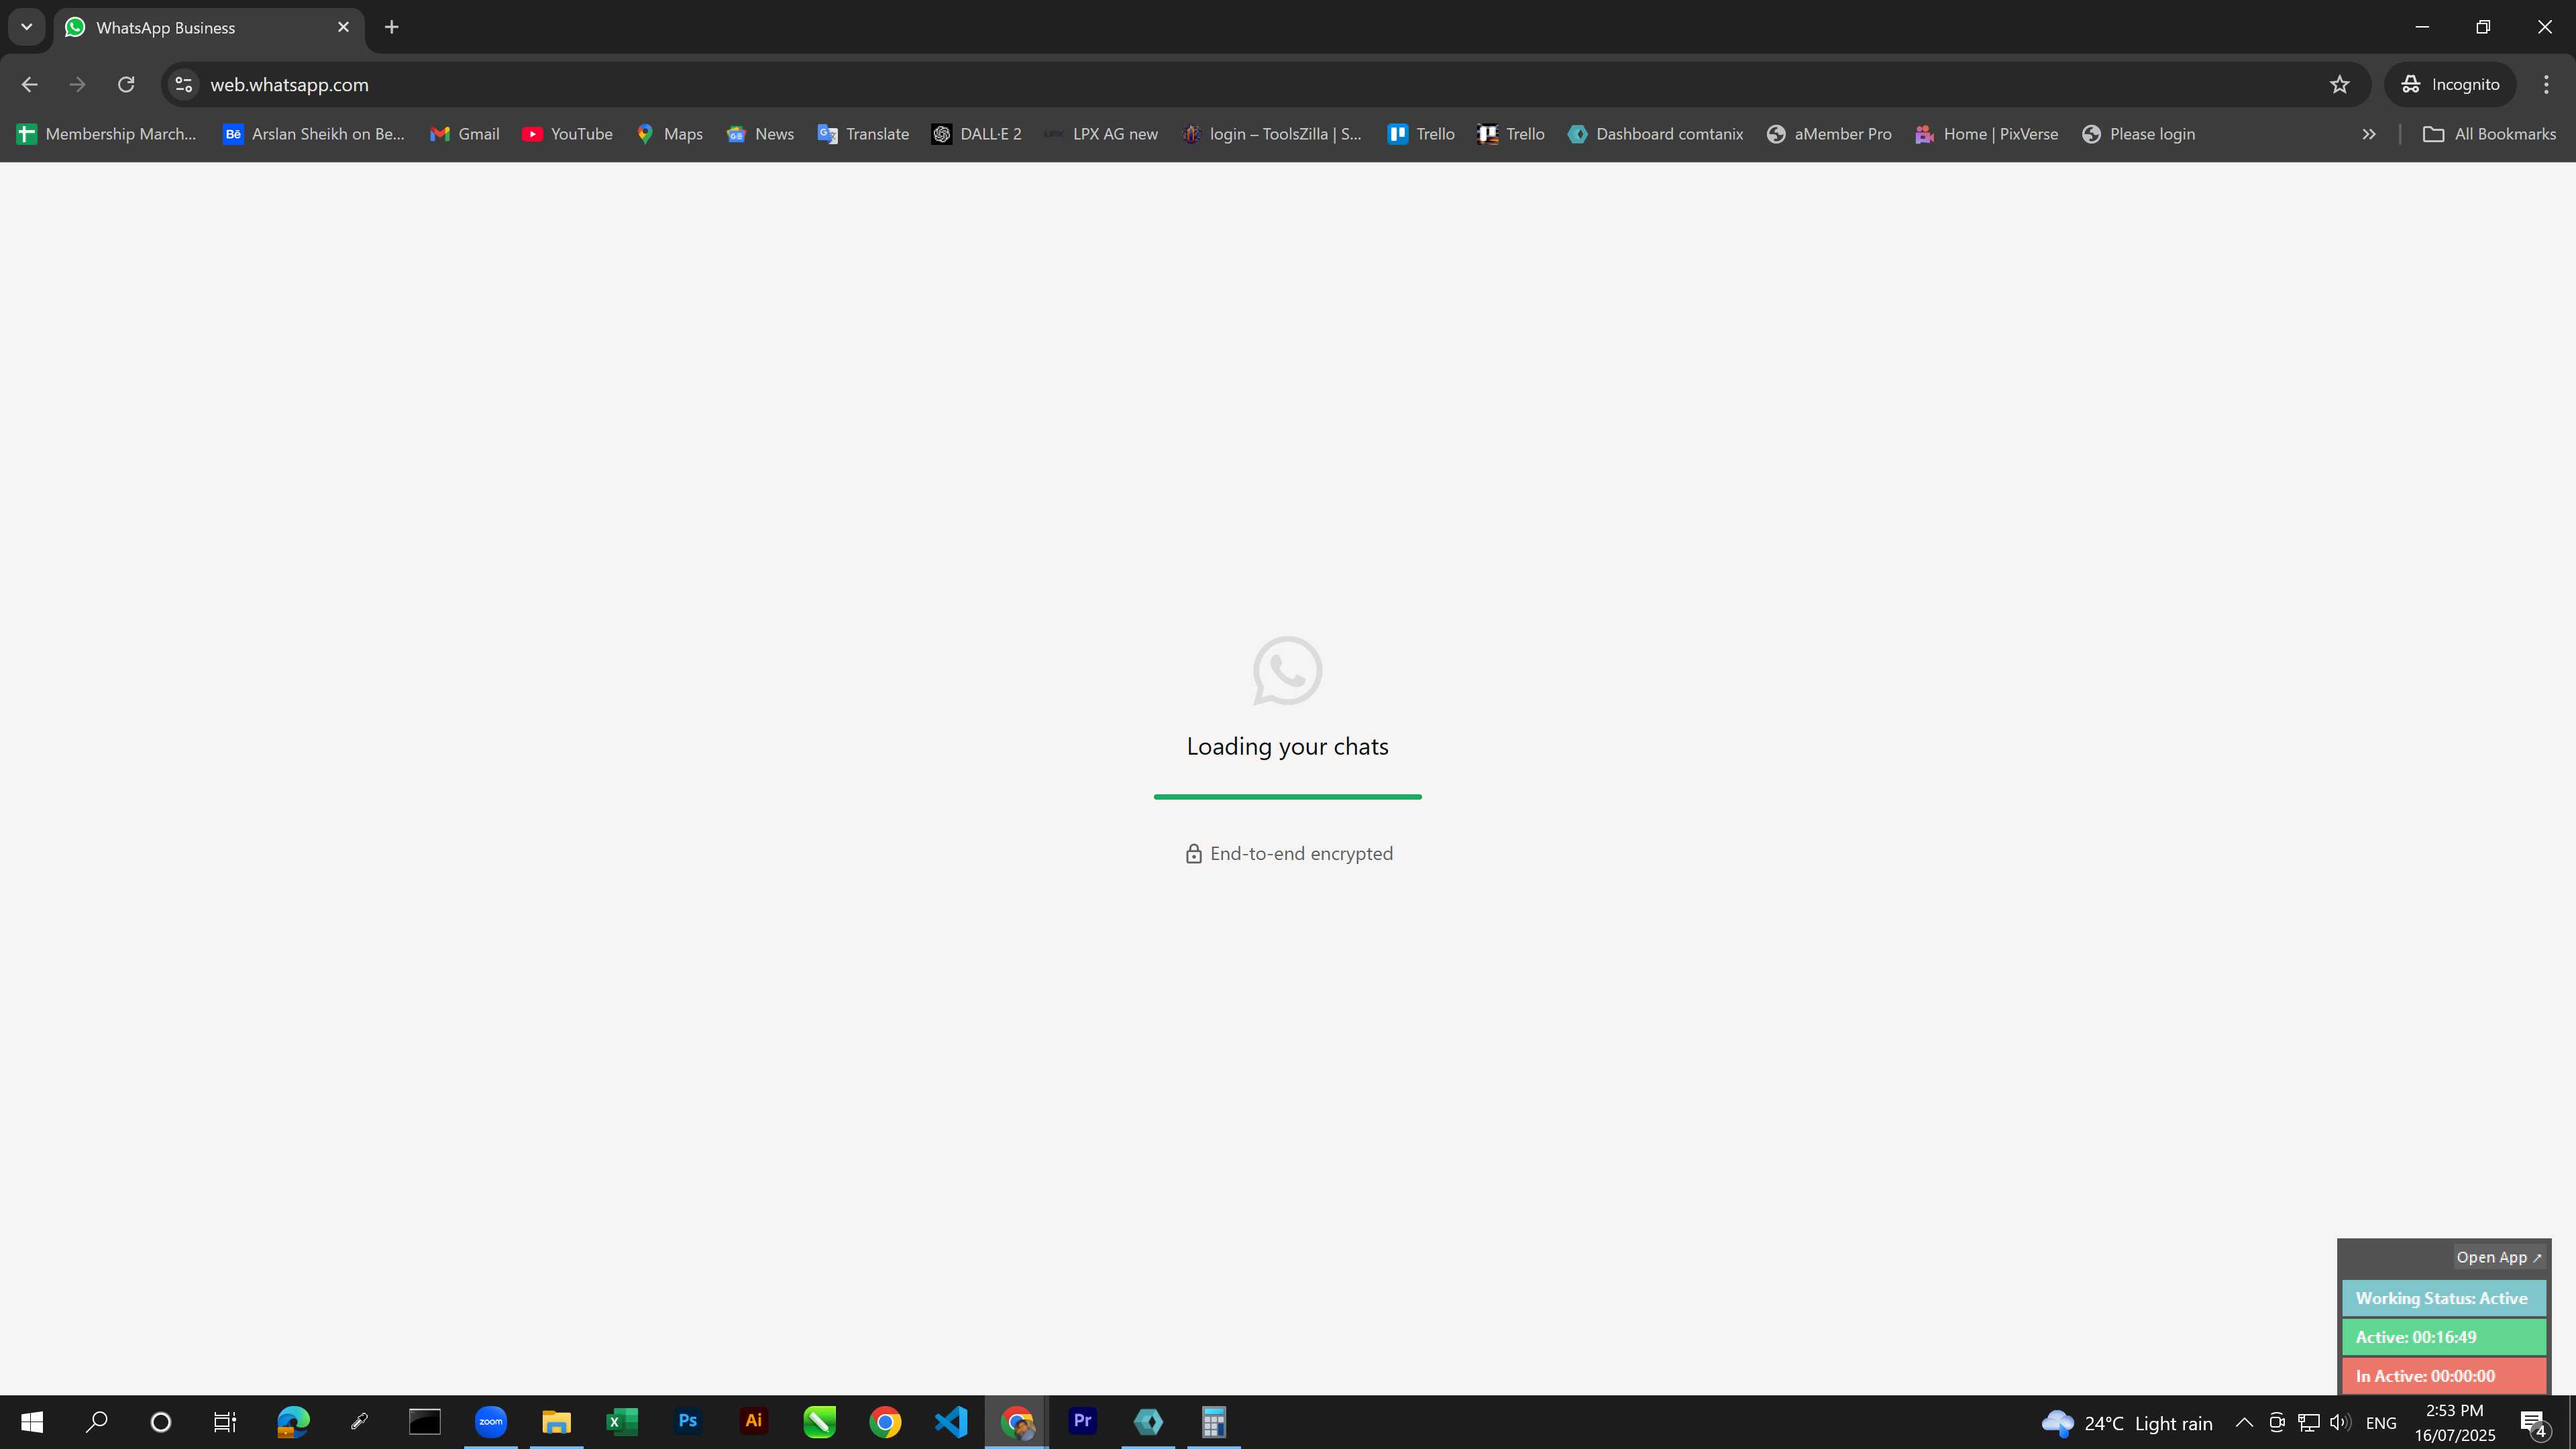Bookmark this tab with star icon
This screenshot has width=2576, height=1449.
pos(2339,85)
